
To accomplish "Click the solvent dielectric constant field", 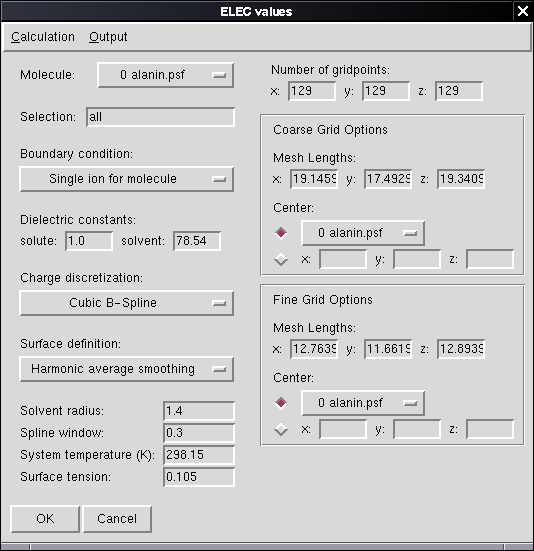I will point(197,241).
